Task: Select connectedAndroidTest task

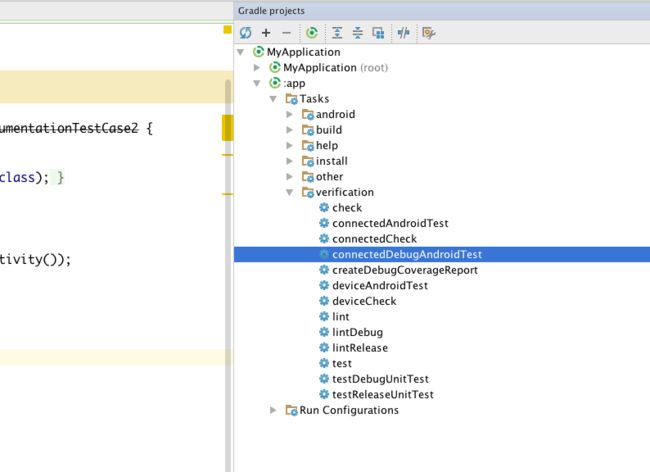Action: (x=390, y=223)
